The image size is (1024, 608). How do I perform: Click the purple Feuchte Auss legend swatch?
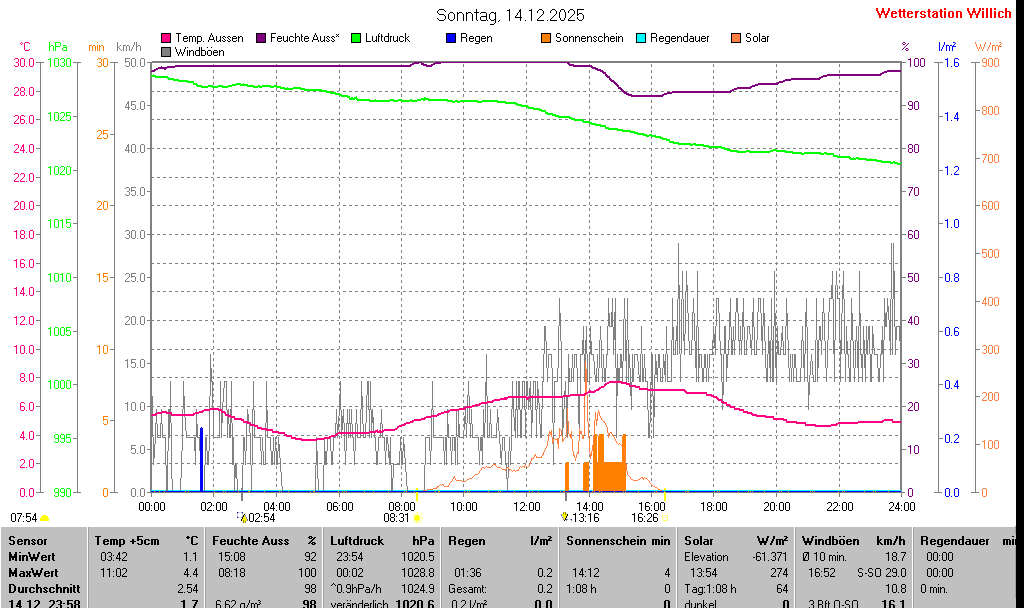[262, 38]
